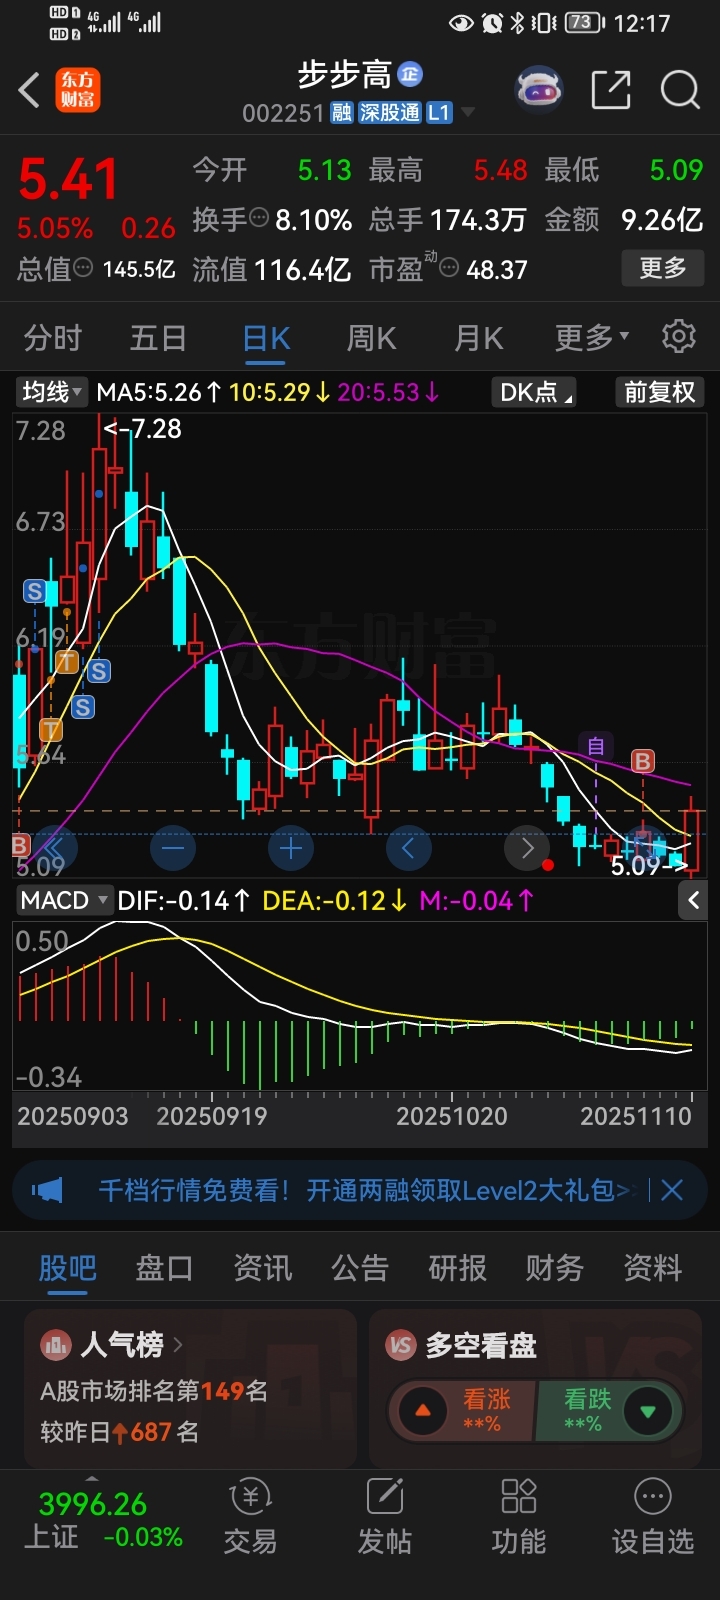The image size is (720, 1600).
Task: Tap A股市场排名第149名 text
Action: click(x=154, y=1390)
